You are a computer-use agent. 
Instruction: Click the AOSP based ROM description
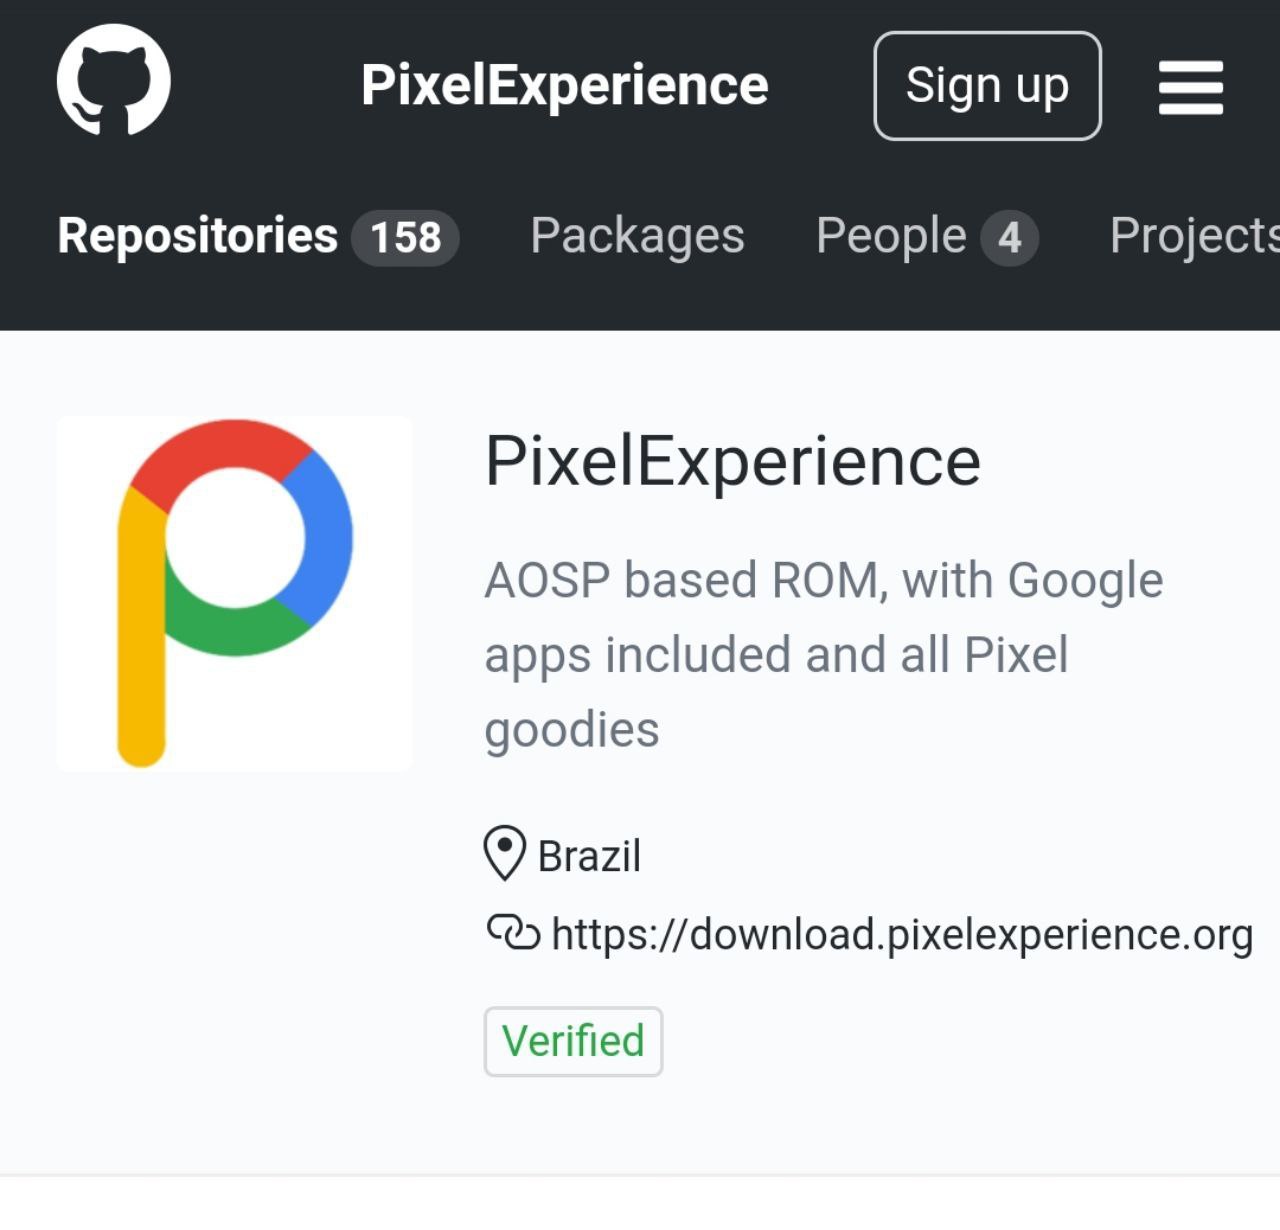pyautogui.click(x=824, y=655)
